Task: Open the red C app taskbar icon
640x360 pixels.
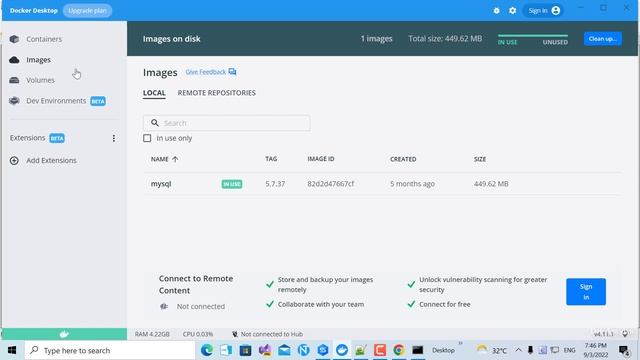Action: pyautogui.click(x=380, y=350)
